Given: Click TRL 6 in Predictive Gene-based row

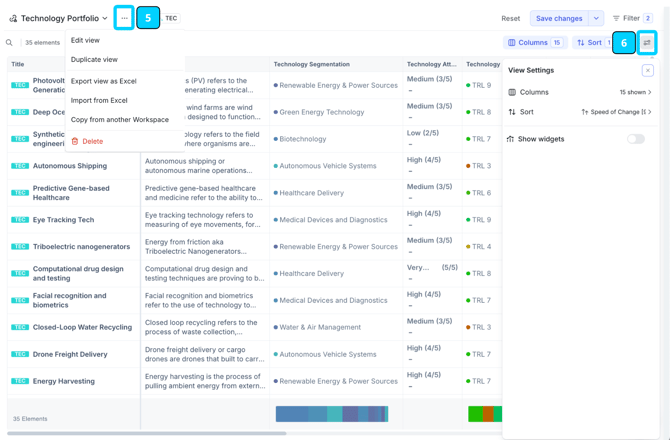Looking at the screenshot, I should 479,193.
